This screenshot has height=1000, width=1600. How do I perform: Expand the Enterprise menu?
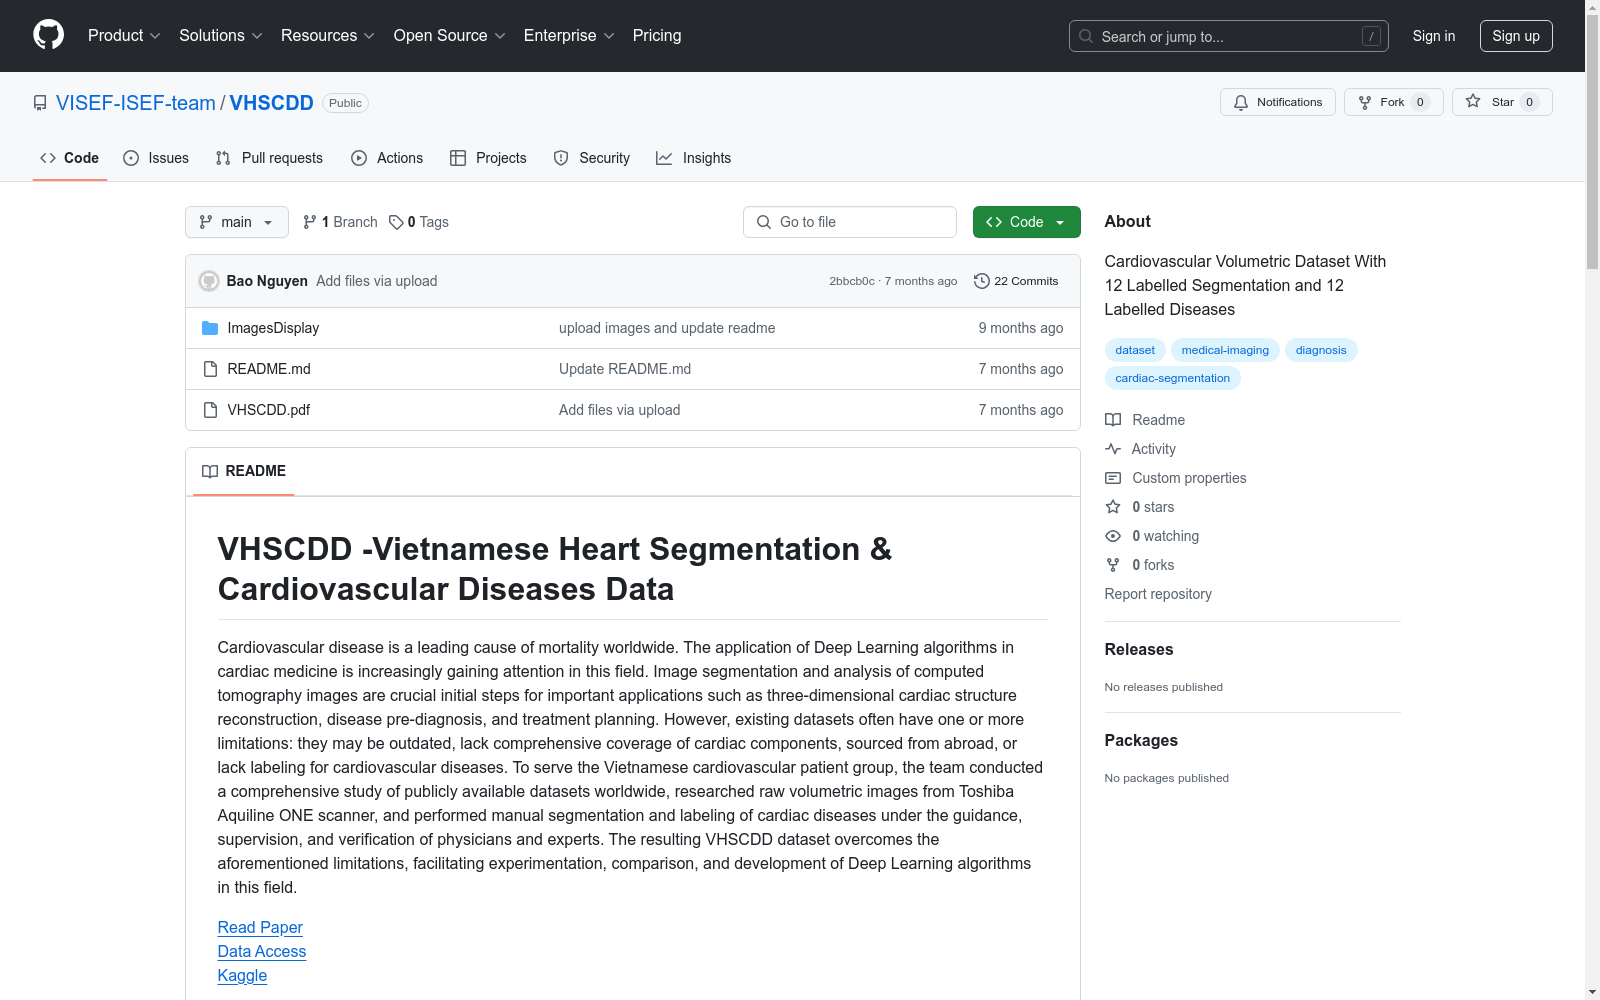pos(569,36)
